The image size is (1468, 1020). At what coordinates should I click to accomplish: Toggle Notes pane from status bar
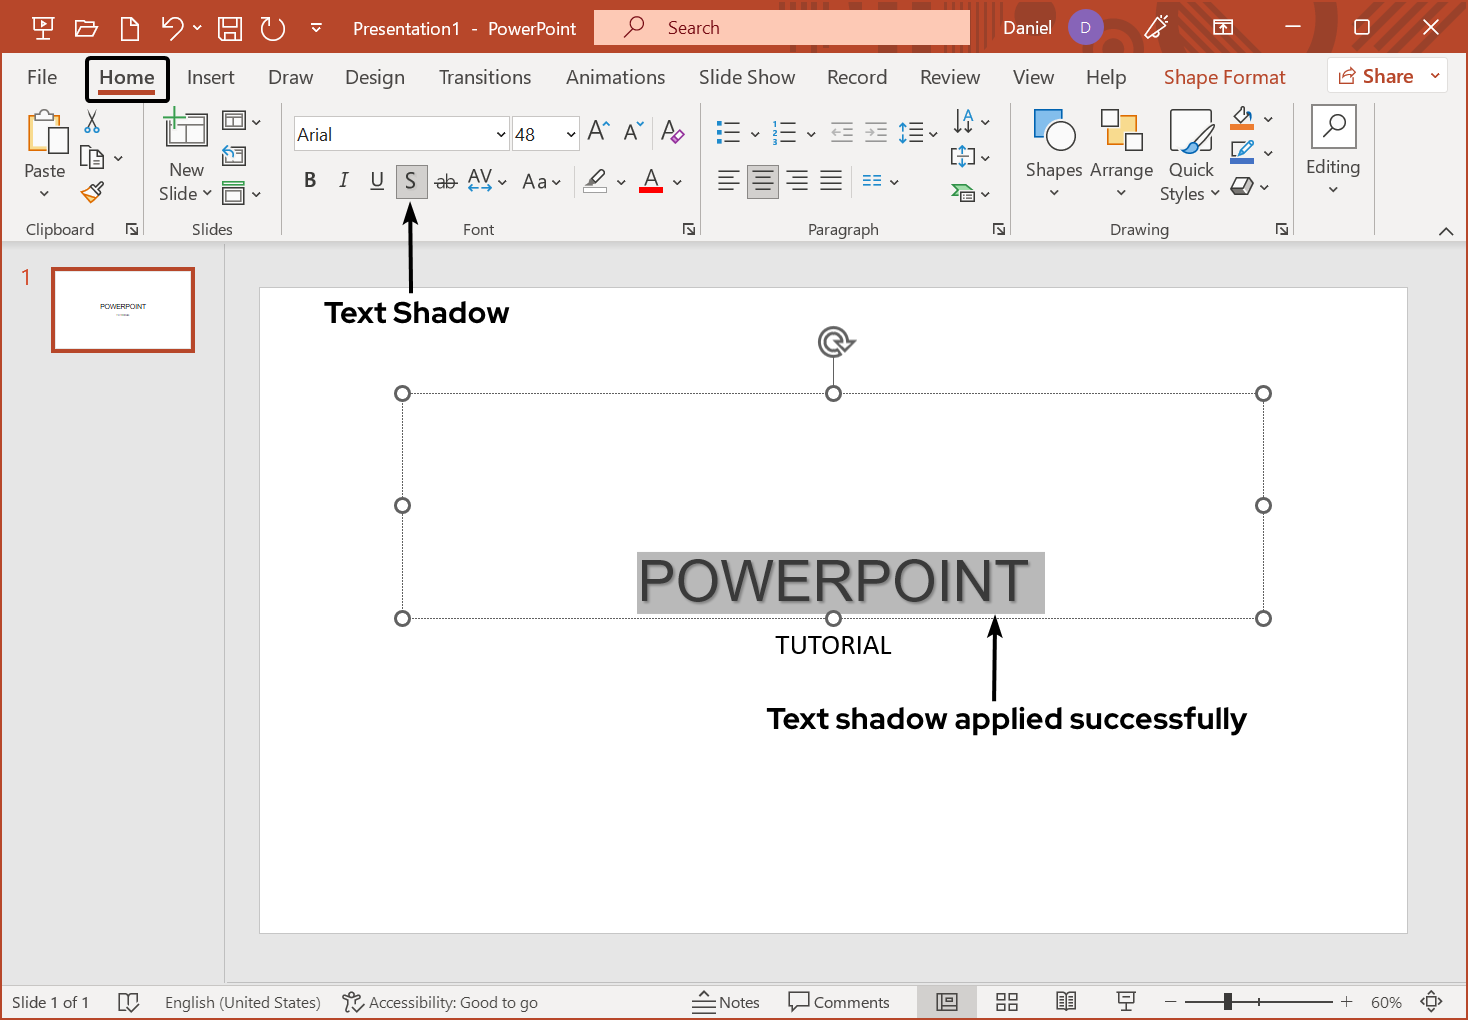[x=726, y=1001]
